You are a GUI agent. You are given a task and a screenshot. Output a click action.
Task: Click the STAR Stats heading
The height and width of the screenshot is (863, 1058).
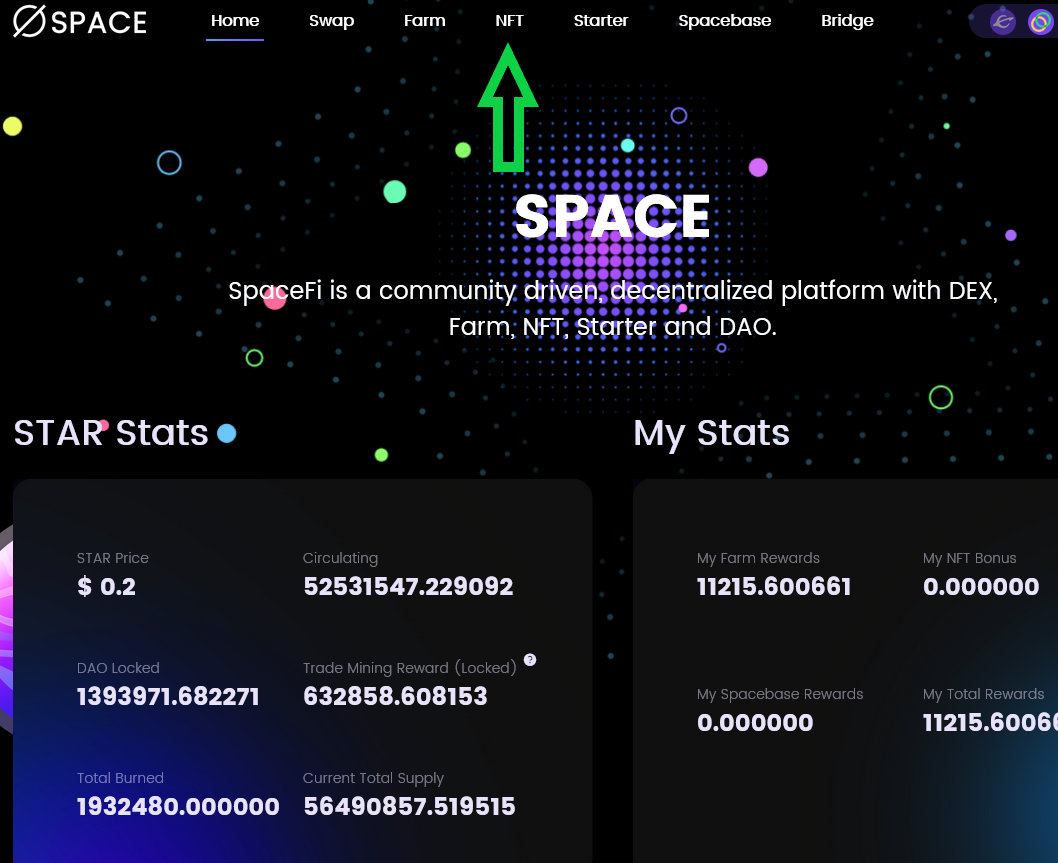[111, 433]
